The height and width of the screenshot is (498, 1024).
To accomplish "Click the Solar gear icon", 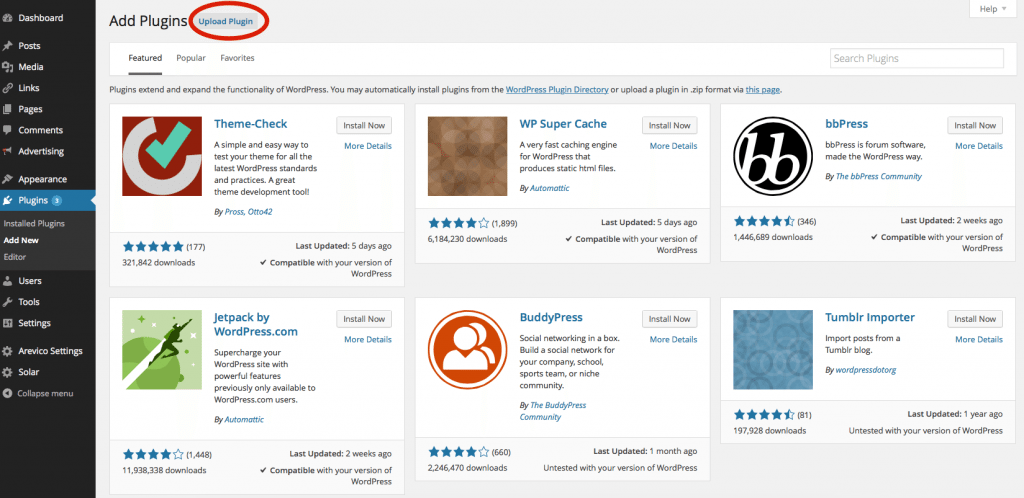I will point(8,372).
